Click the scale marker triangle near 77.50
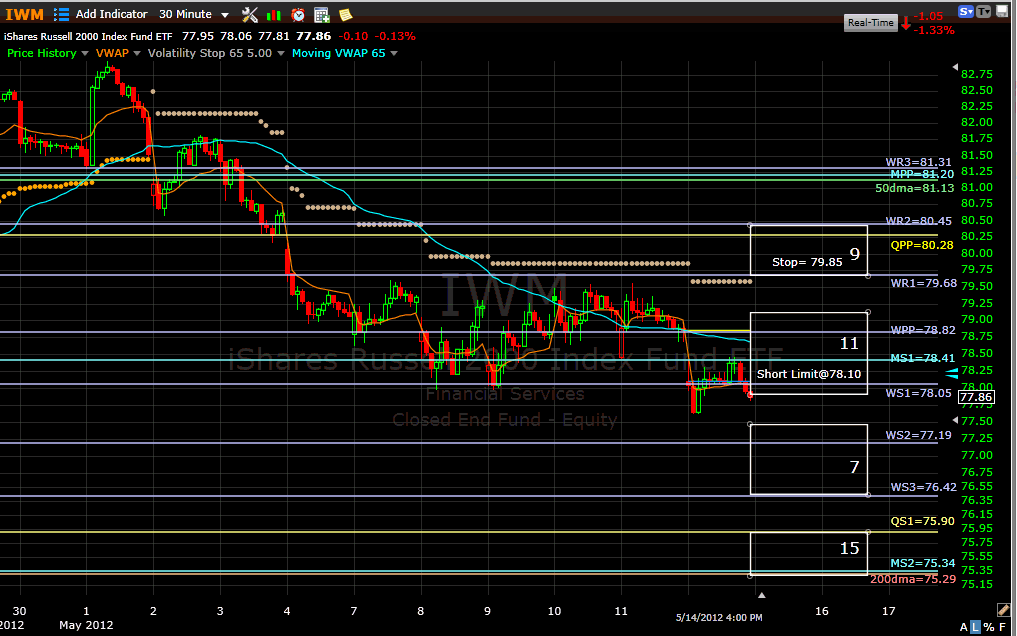The height and width of the screenshot is (636, 1017). click(955, 420)
